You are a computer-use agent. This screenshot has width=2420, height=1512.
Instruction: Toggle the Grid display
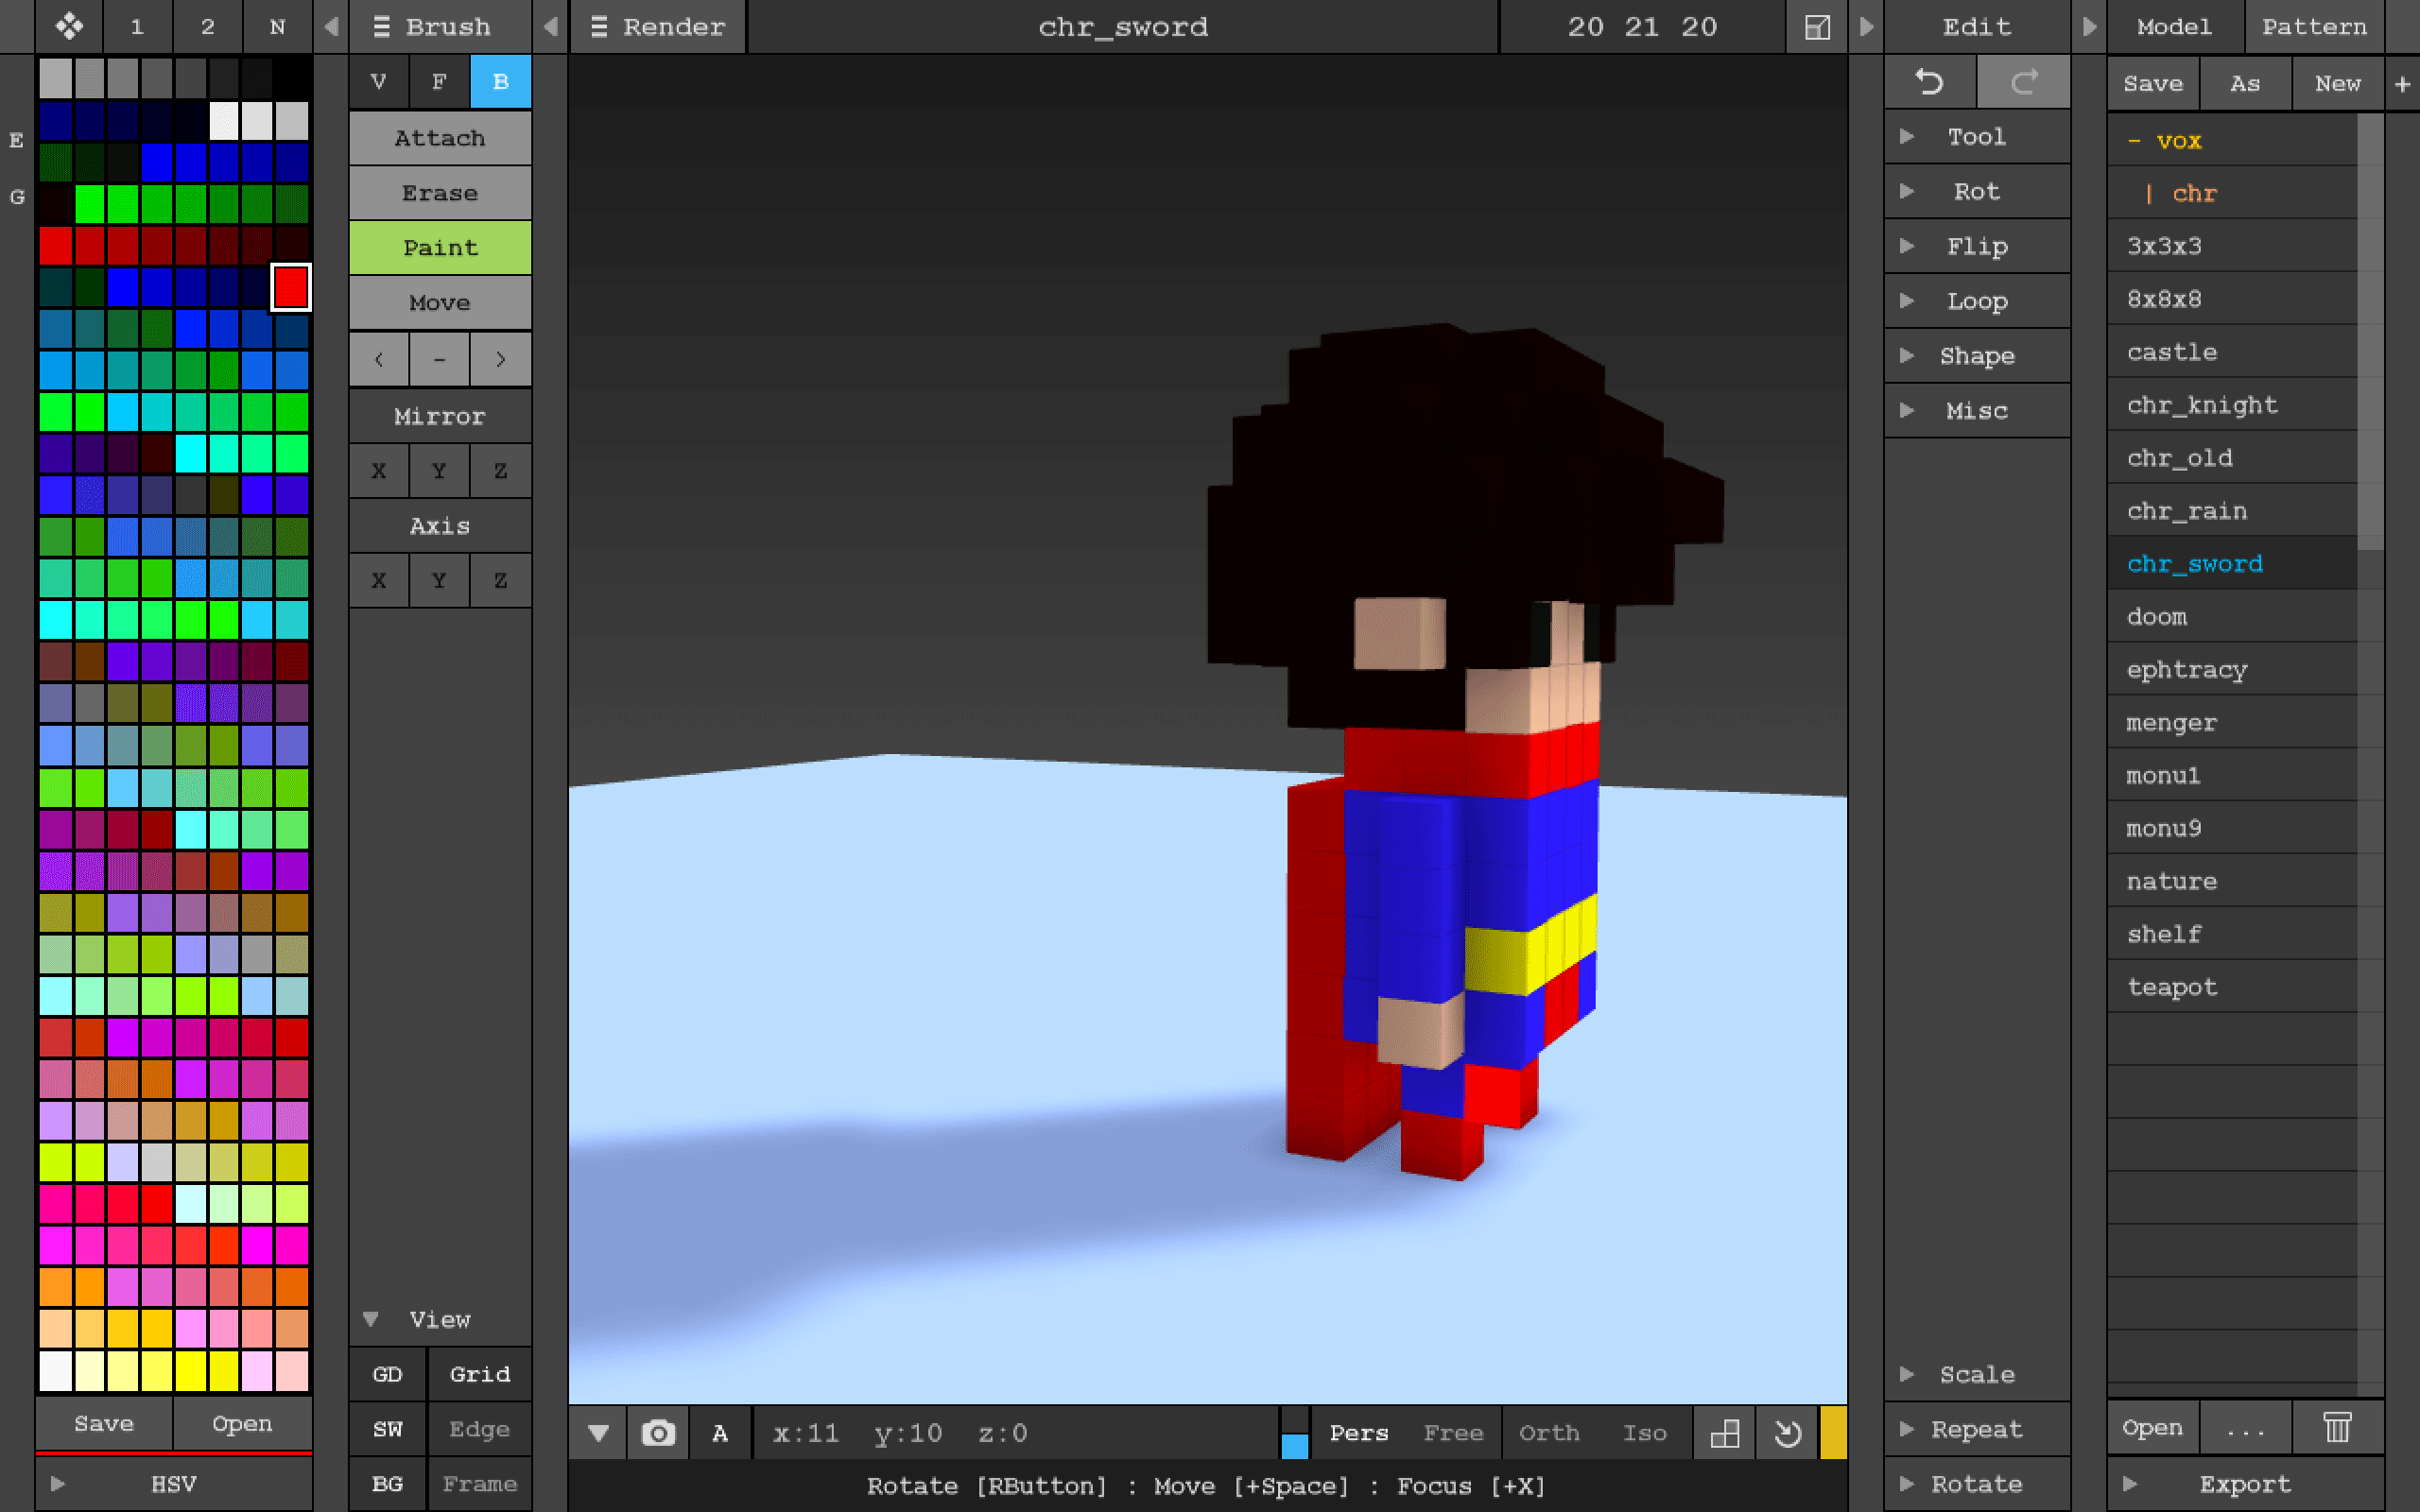480,1375
